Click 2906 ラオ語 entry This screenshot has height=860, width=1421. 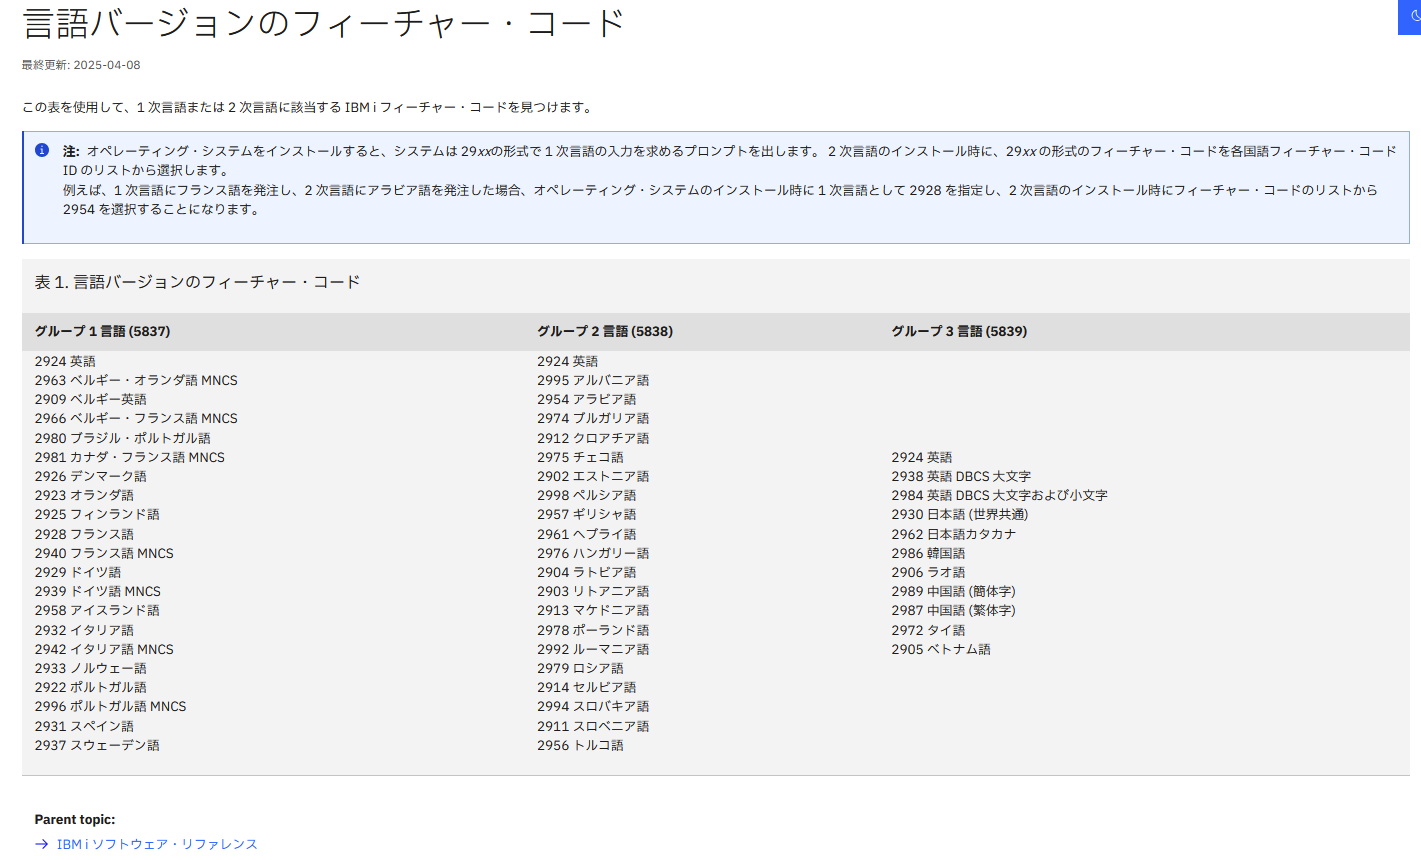click(929, 572)
